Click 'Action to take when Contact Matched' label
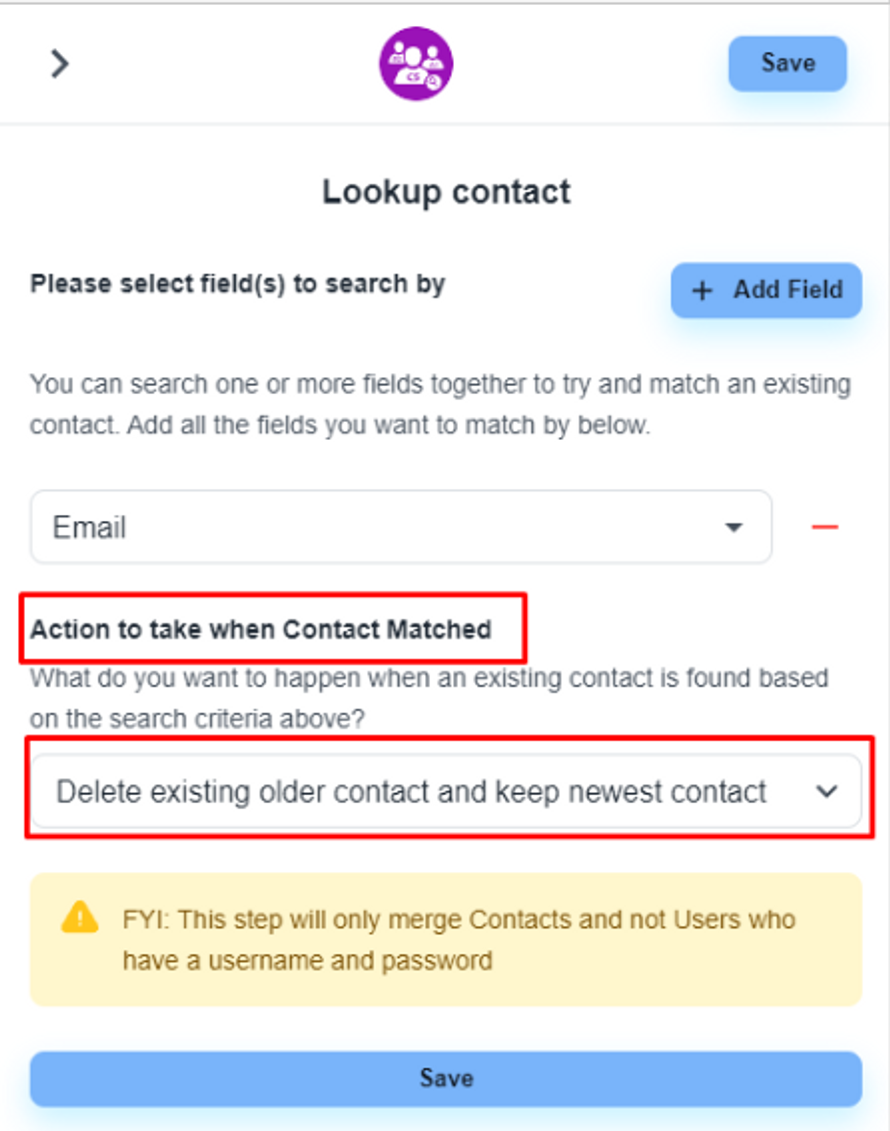The image size is (890, 1131). [x=261, y=629]
